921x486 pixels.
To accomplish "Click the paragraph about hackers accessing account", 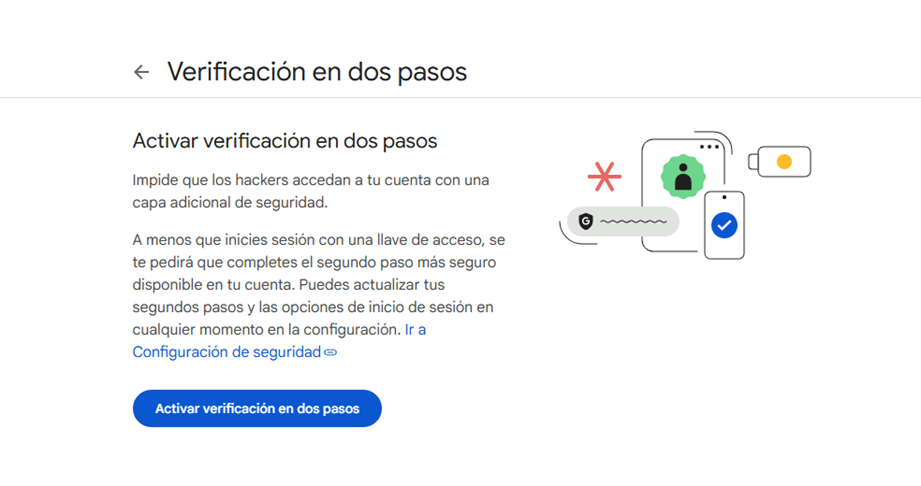I will coord(311,191).
